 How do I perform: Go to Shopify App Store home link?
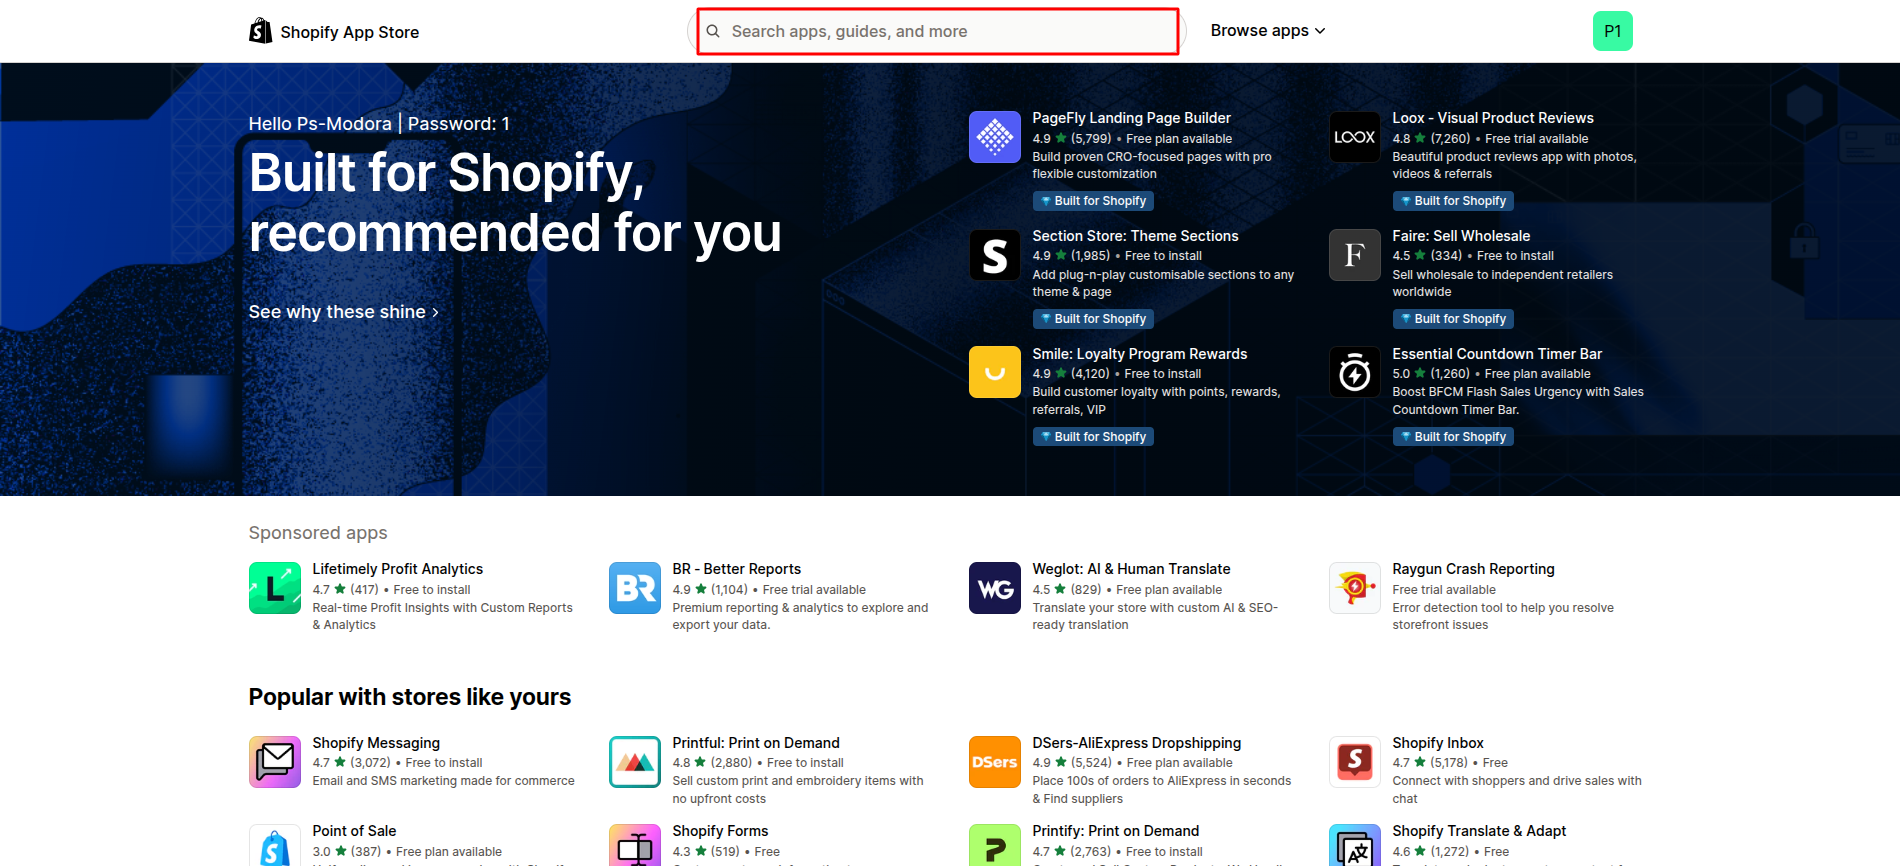pyautogui.click(x=334, y=32)
